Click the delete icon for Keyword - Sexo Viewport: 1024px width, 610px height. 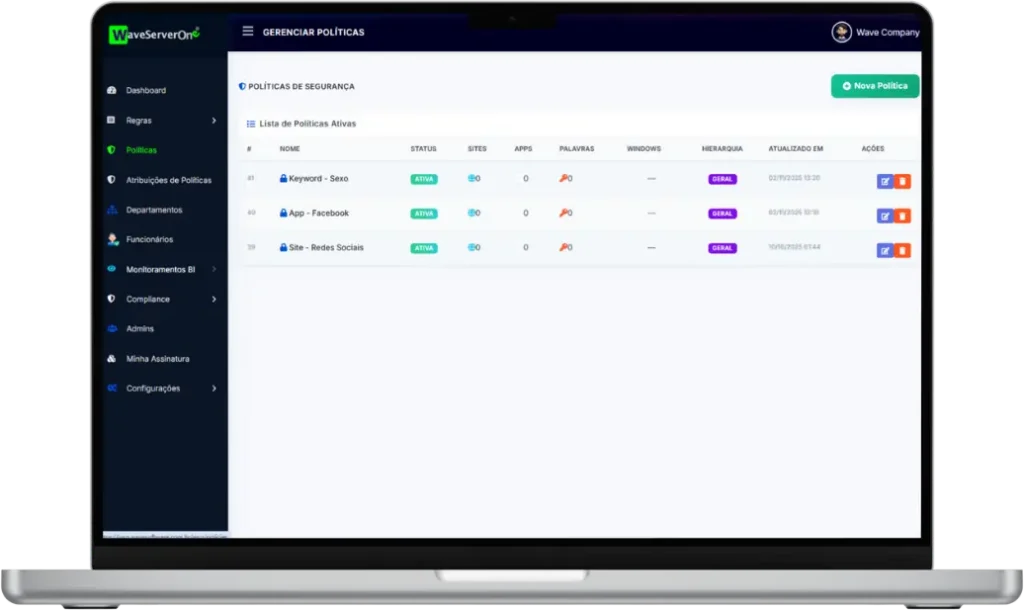point(902,181)
